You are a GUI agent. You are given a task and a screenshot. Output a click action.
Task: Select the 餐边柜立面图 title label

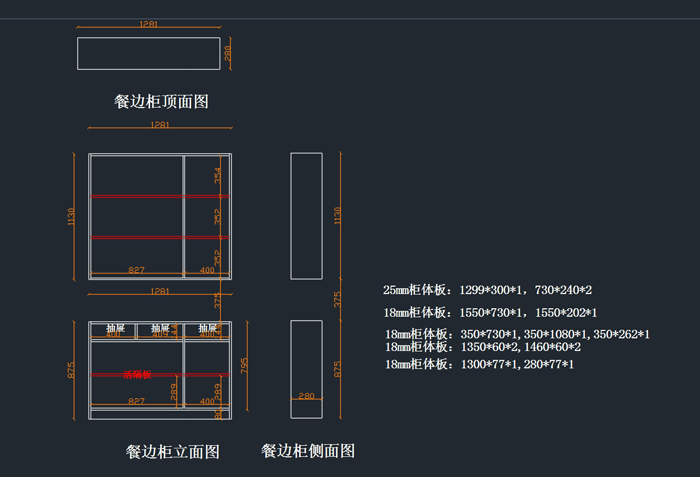tap(172, 452)
